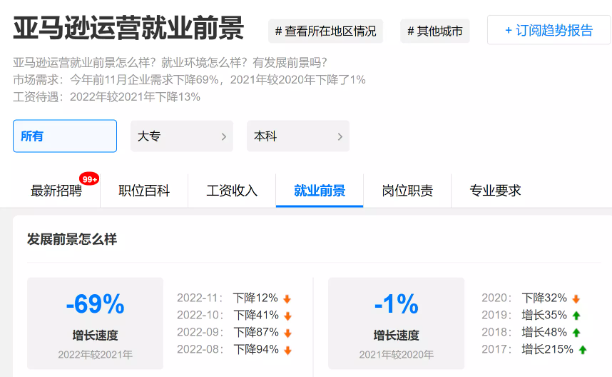Click down arrow beside 下降94%
This screenshot has height=377, width=612.
tap(288, 350)
